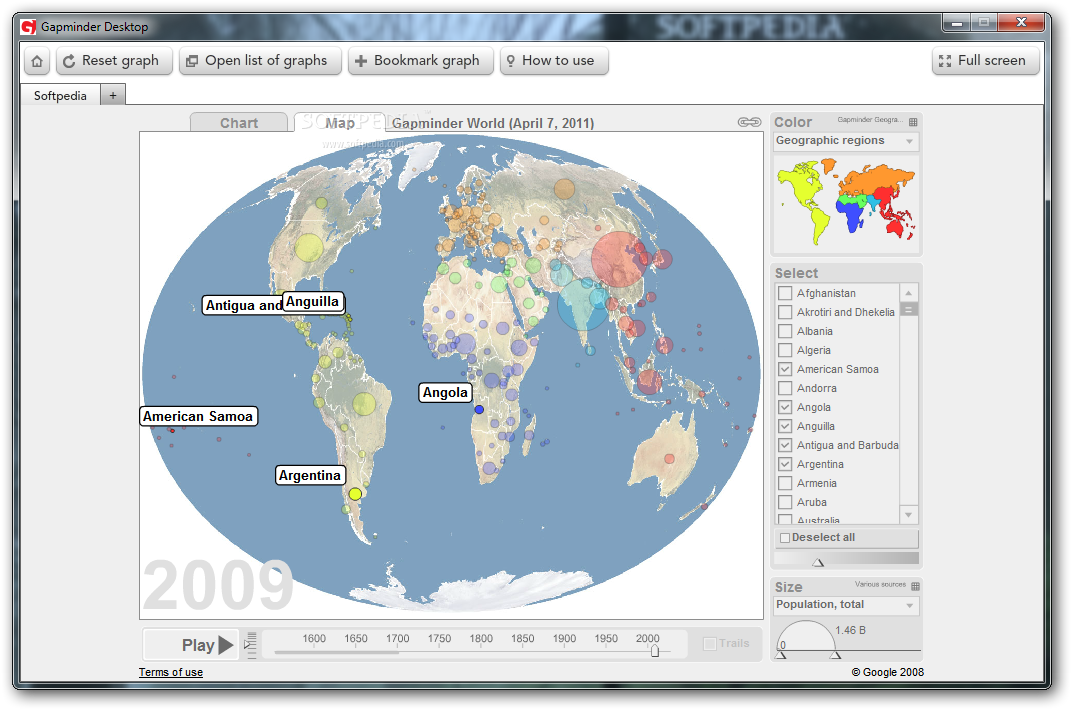Click the Argentina yellow bubble on the map
Viewport: 1072px width, 710px height.
[x=355, y=493]
